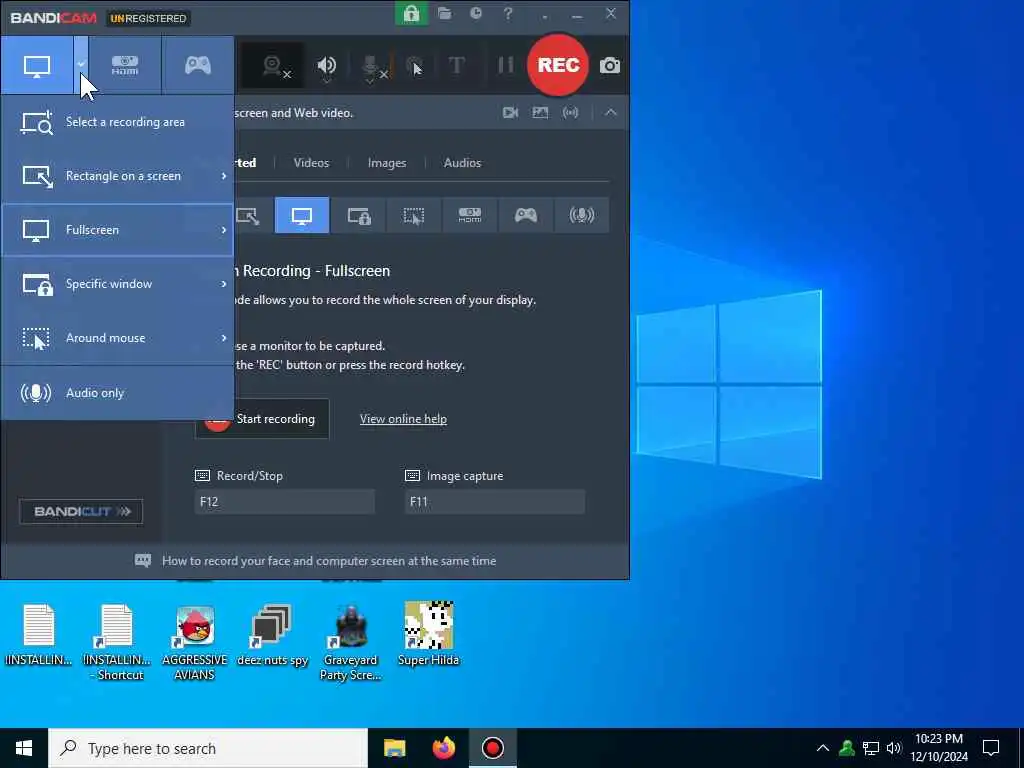Click the Bandicam taskbar button

(493, 748)
